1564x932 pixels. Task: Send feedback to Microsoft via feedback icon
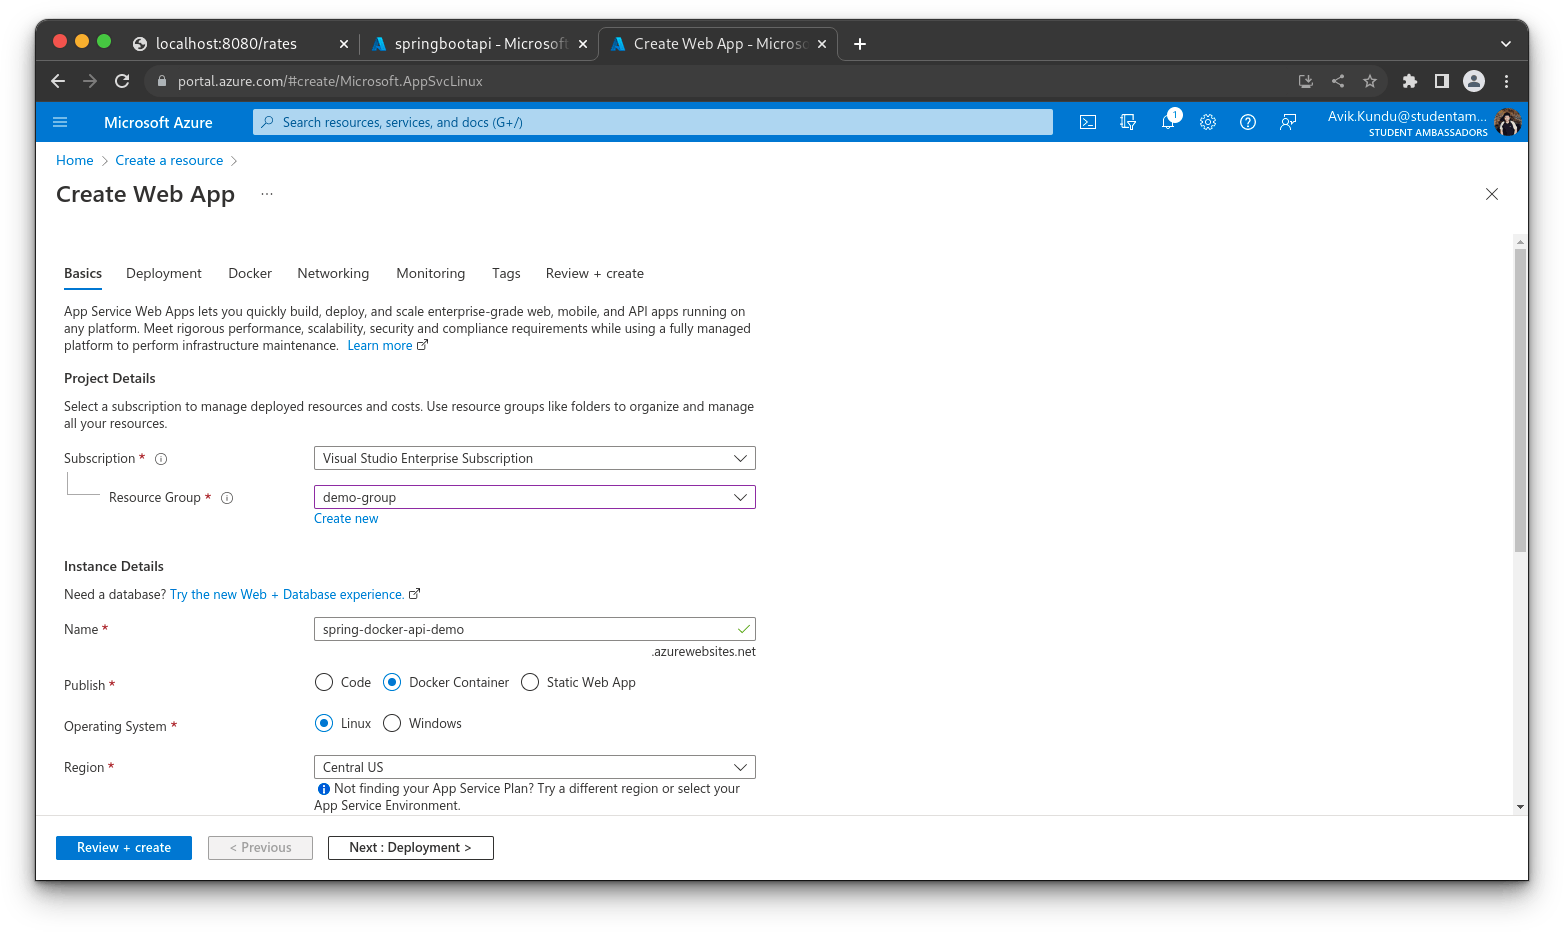(1288, 122)
